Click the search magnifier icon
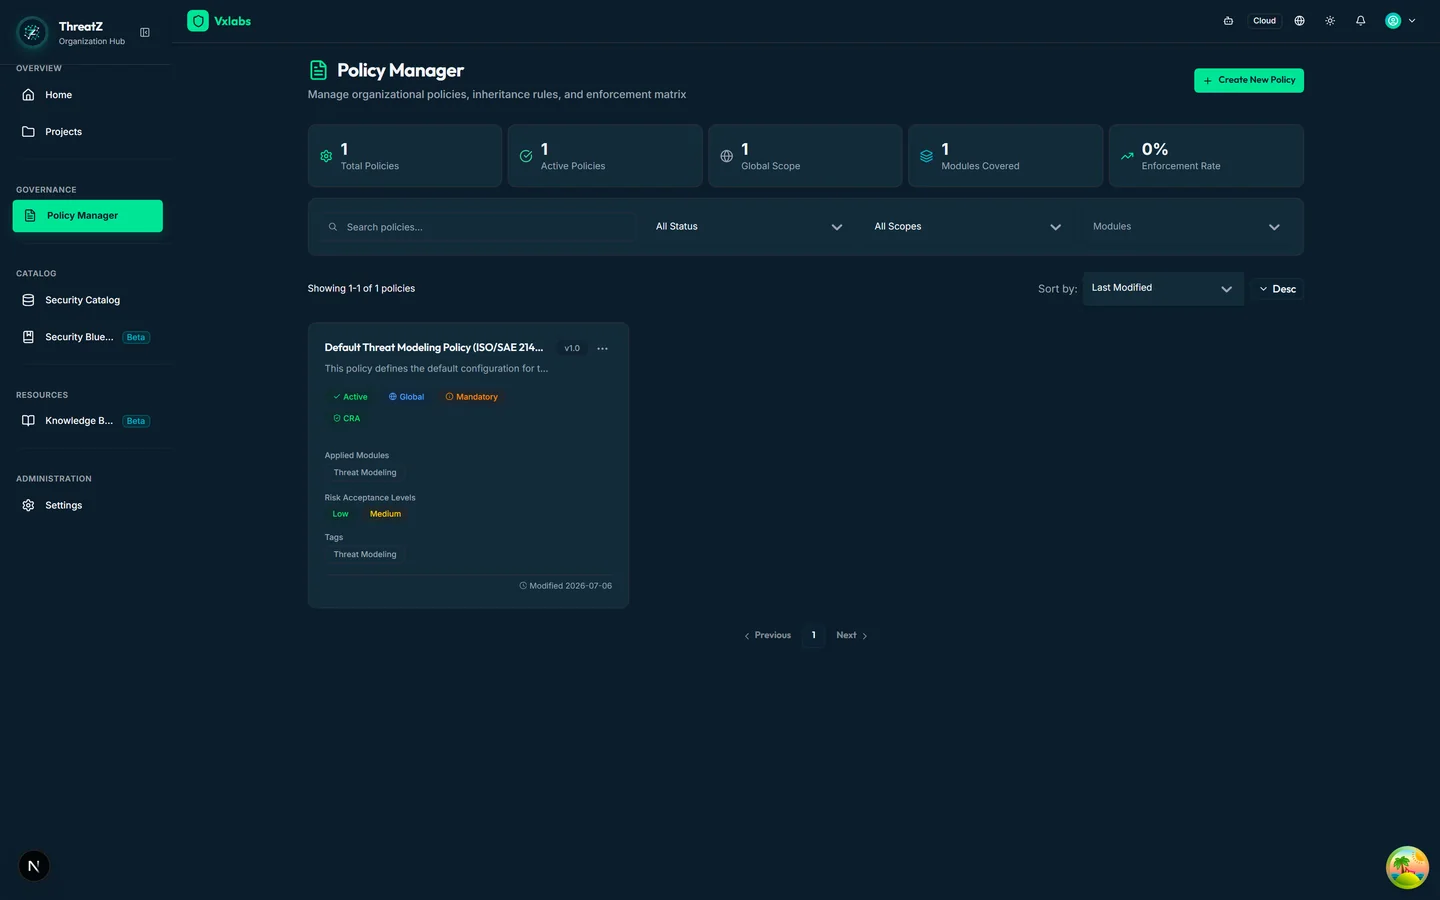The width and height of the screenshot is (1440, 900). click(x=333, y=227)
